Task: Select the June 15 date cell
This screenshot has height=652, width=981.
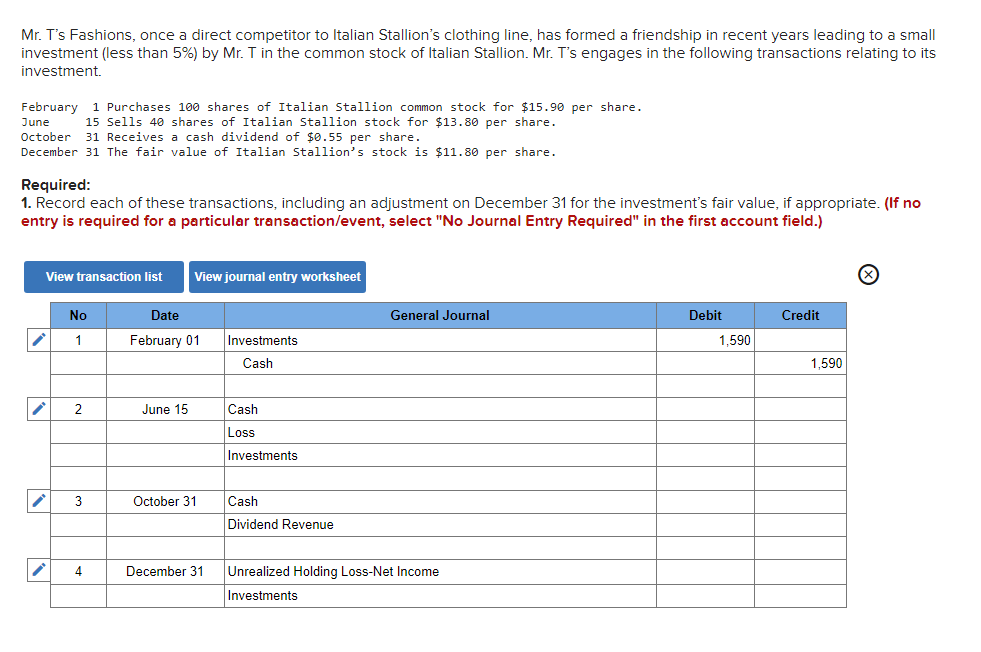Action: [x=165, y=409]
